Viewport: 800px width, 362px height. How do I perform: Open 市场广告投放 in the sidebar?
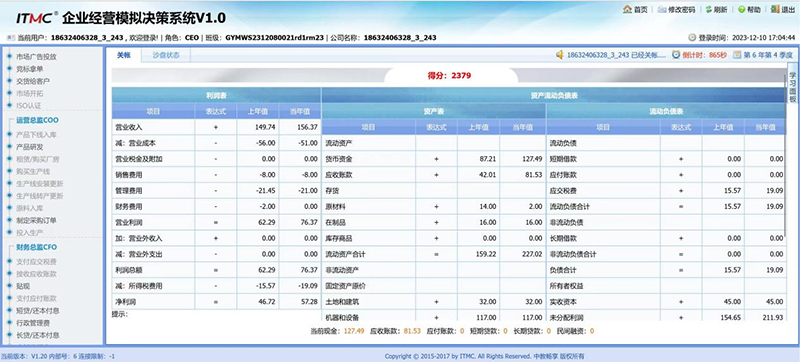(x=36, y=57)
